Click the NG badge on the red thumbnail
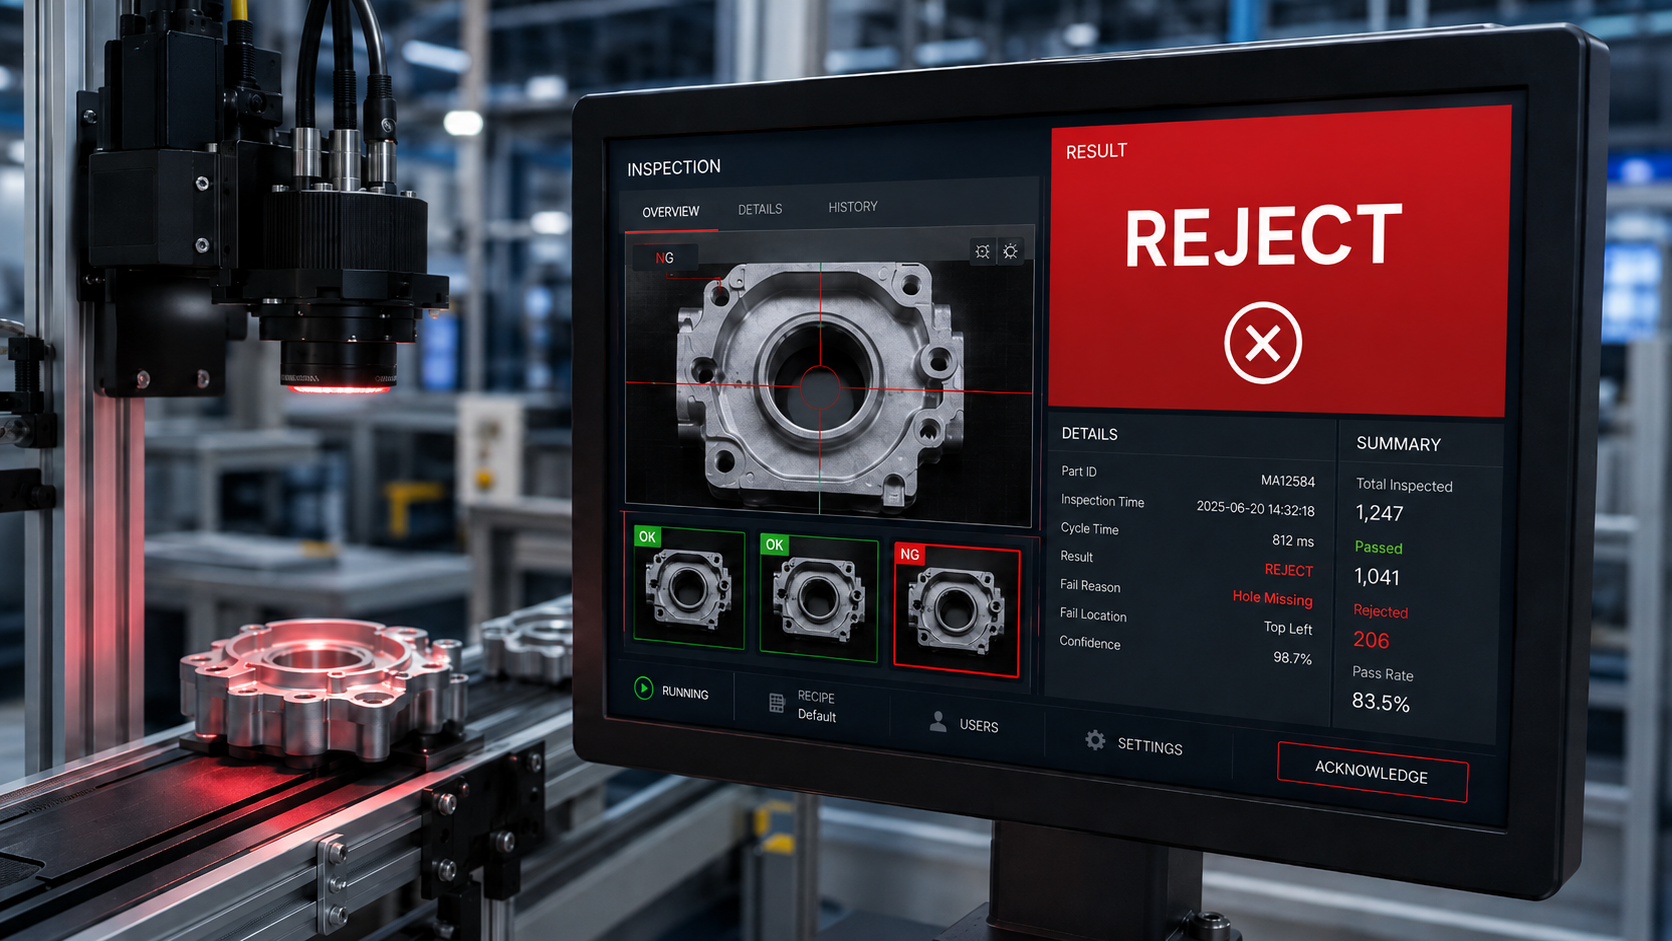Screen dimensions: 1672x941 click(909, 554)
